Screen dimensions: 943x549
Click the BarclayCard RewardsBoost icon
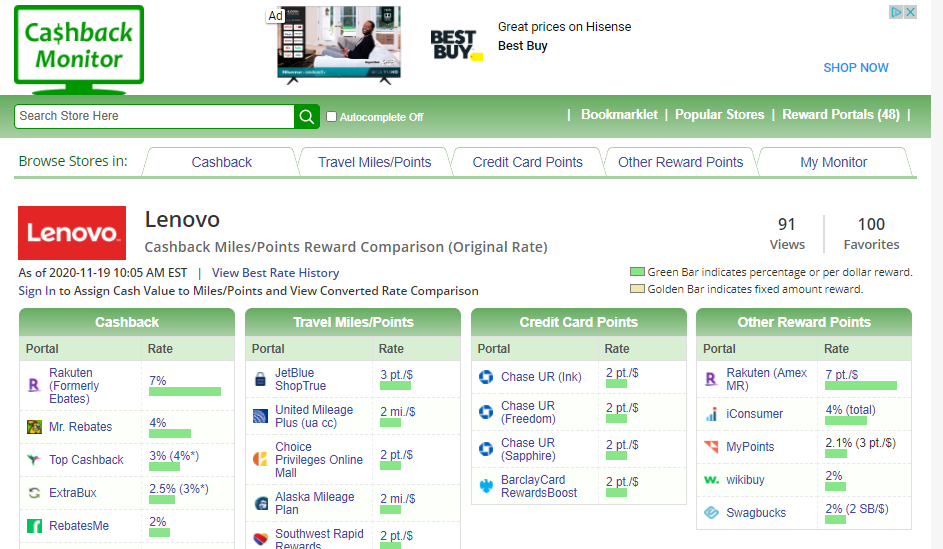coord(486,486)
